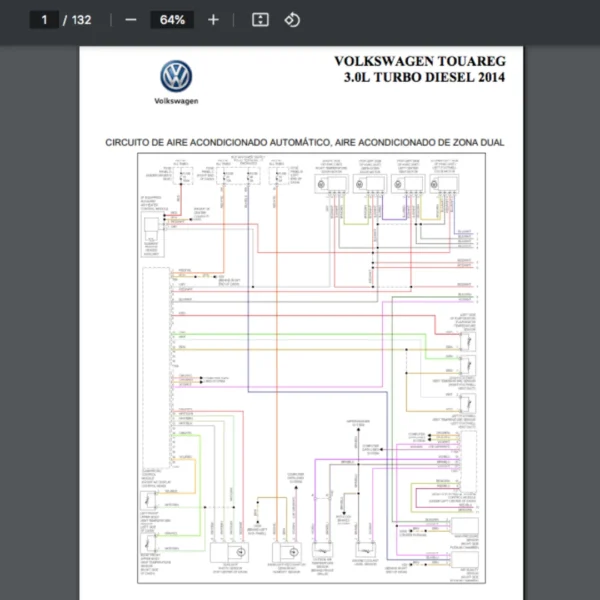Click the rotate page icon
Viewport: 600px width, 600px height.
click(292, 20)
